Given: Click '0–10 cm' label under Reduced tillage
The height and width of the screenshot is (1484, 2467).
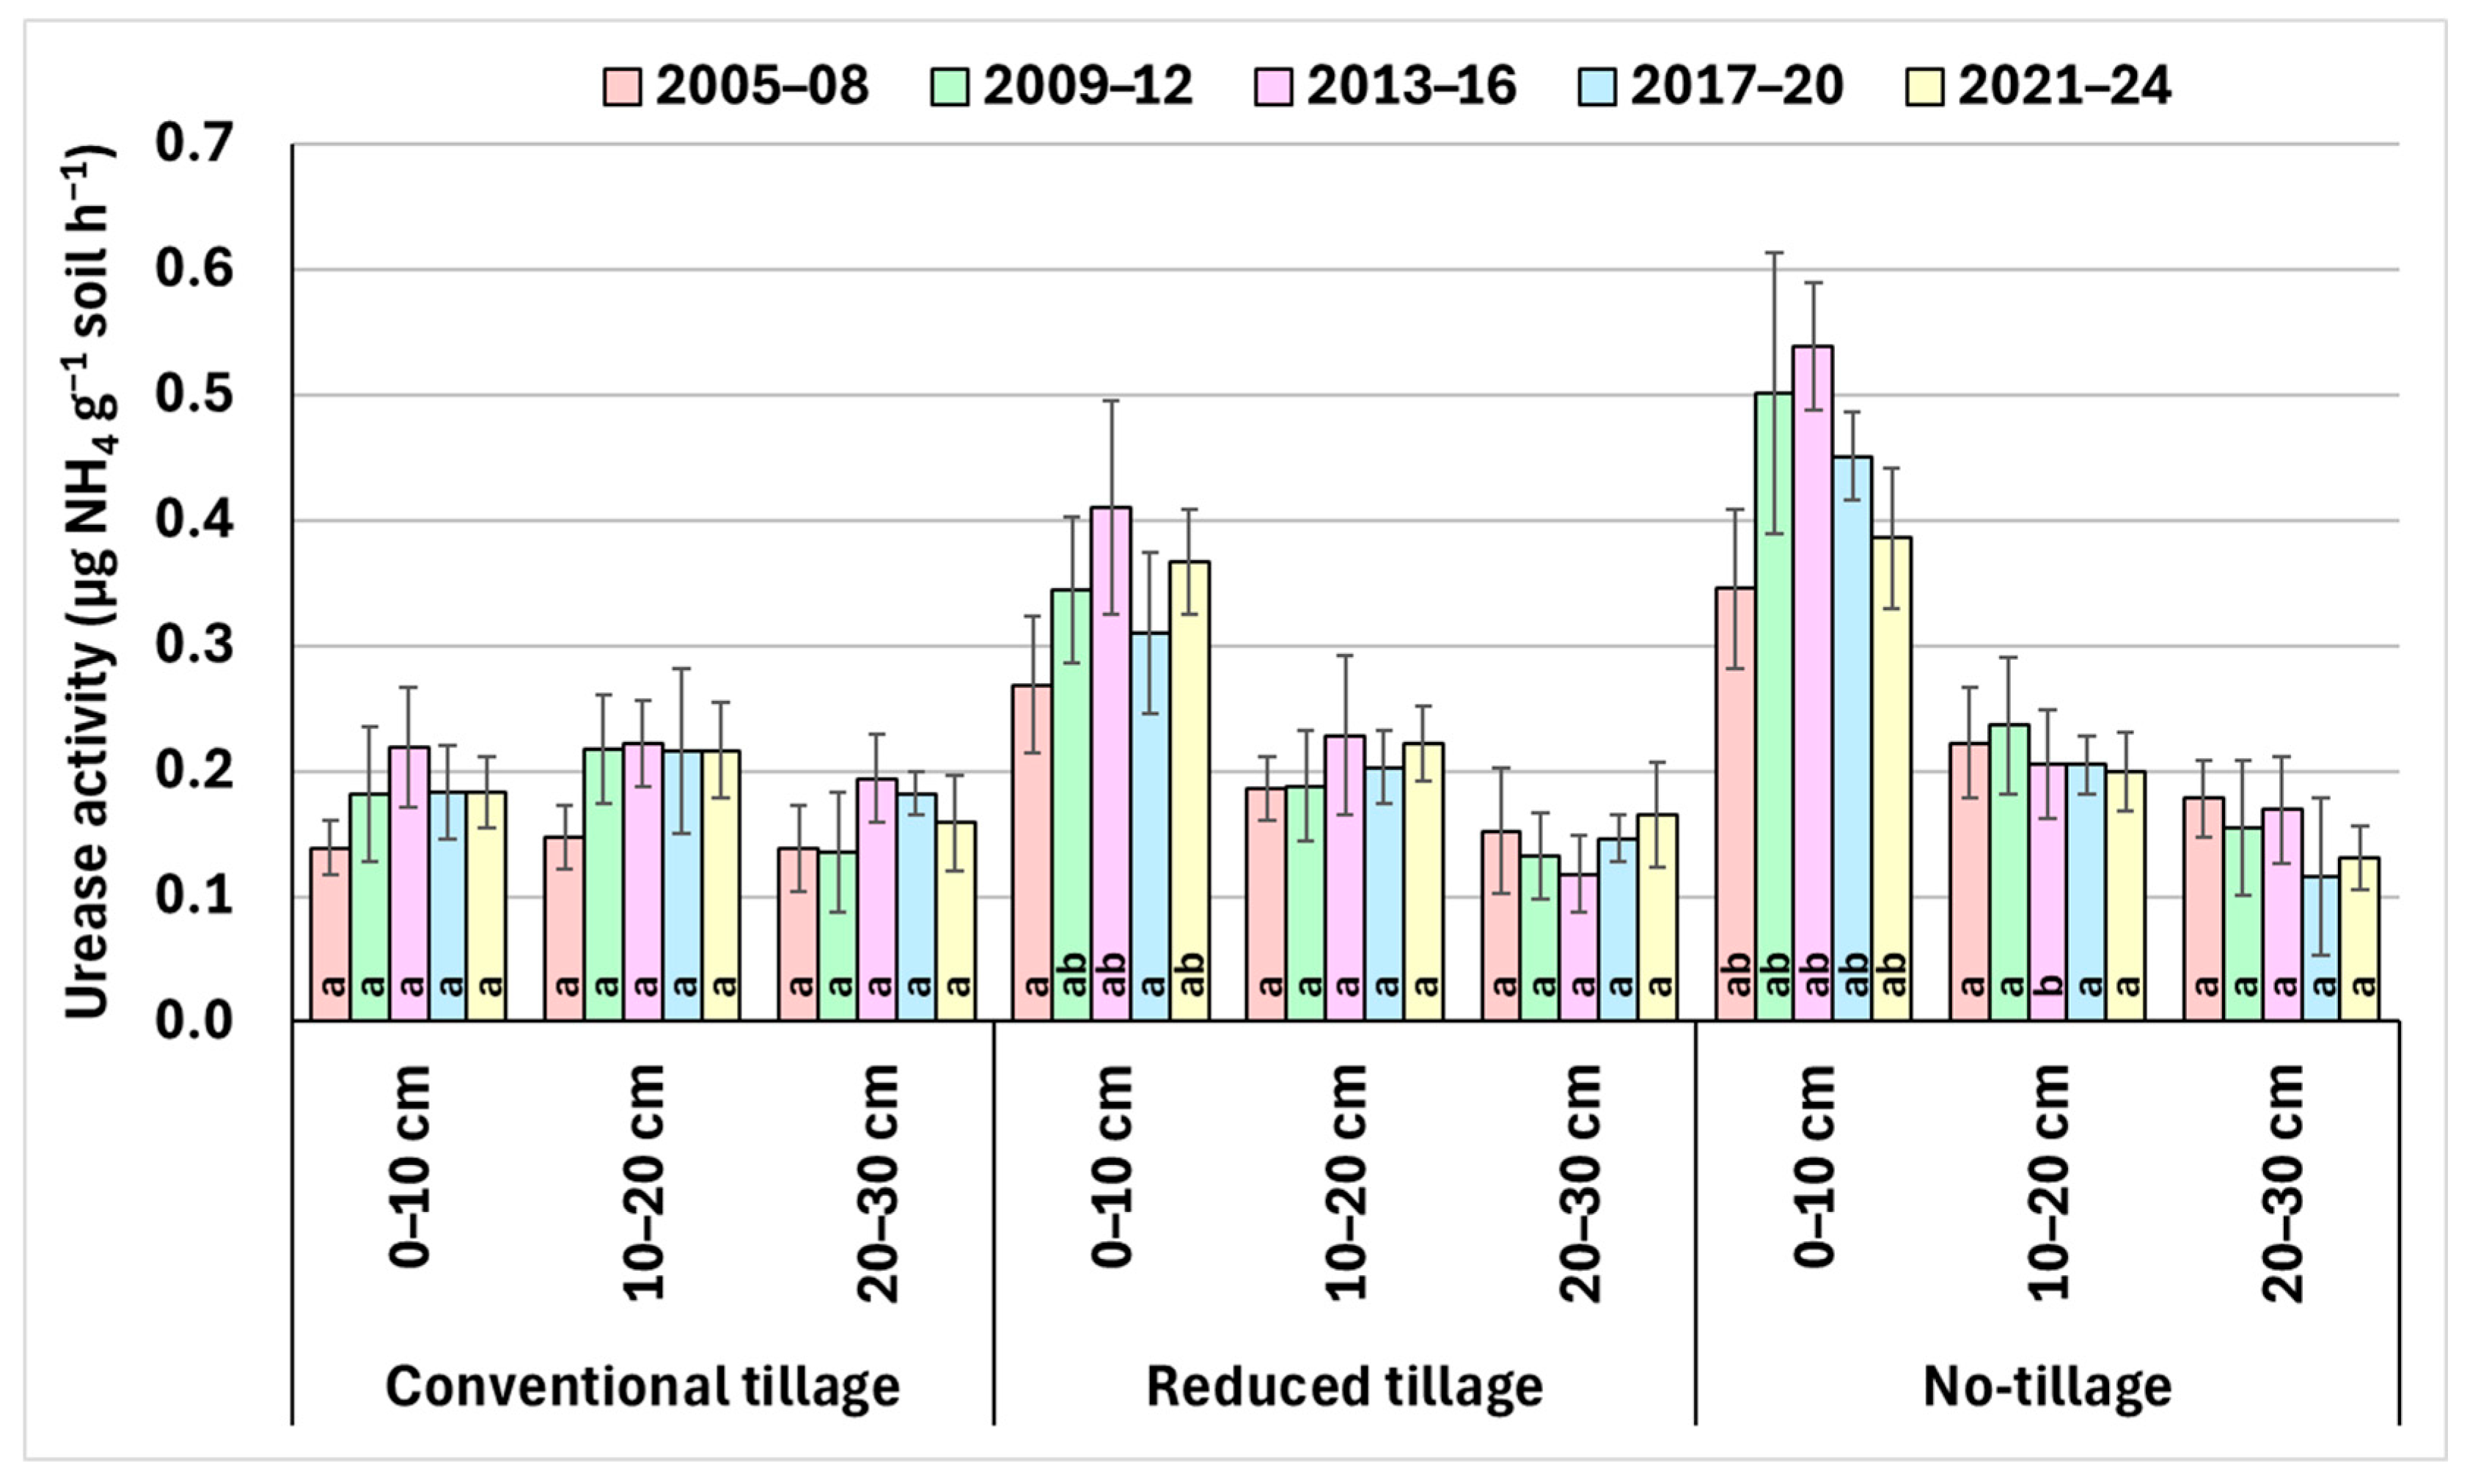Looking at the screenshot, I should [1112, 1166].
